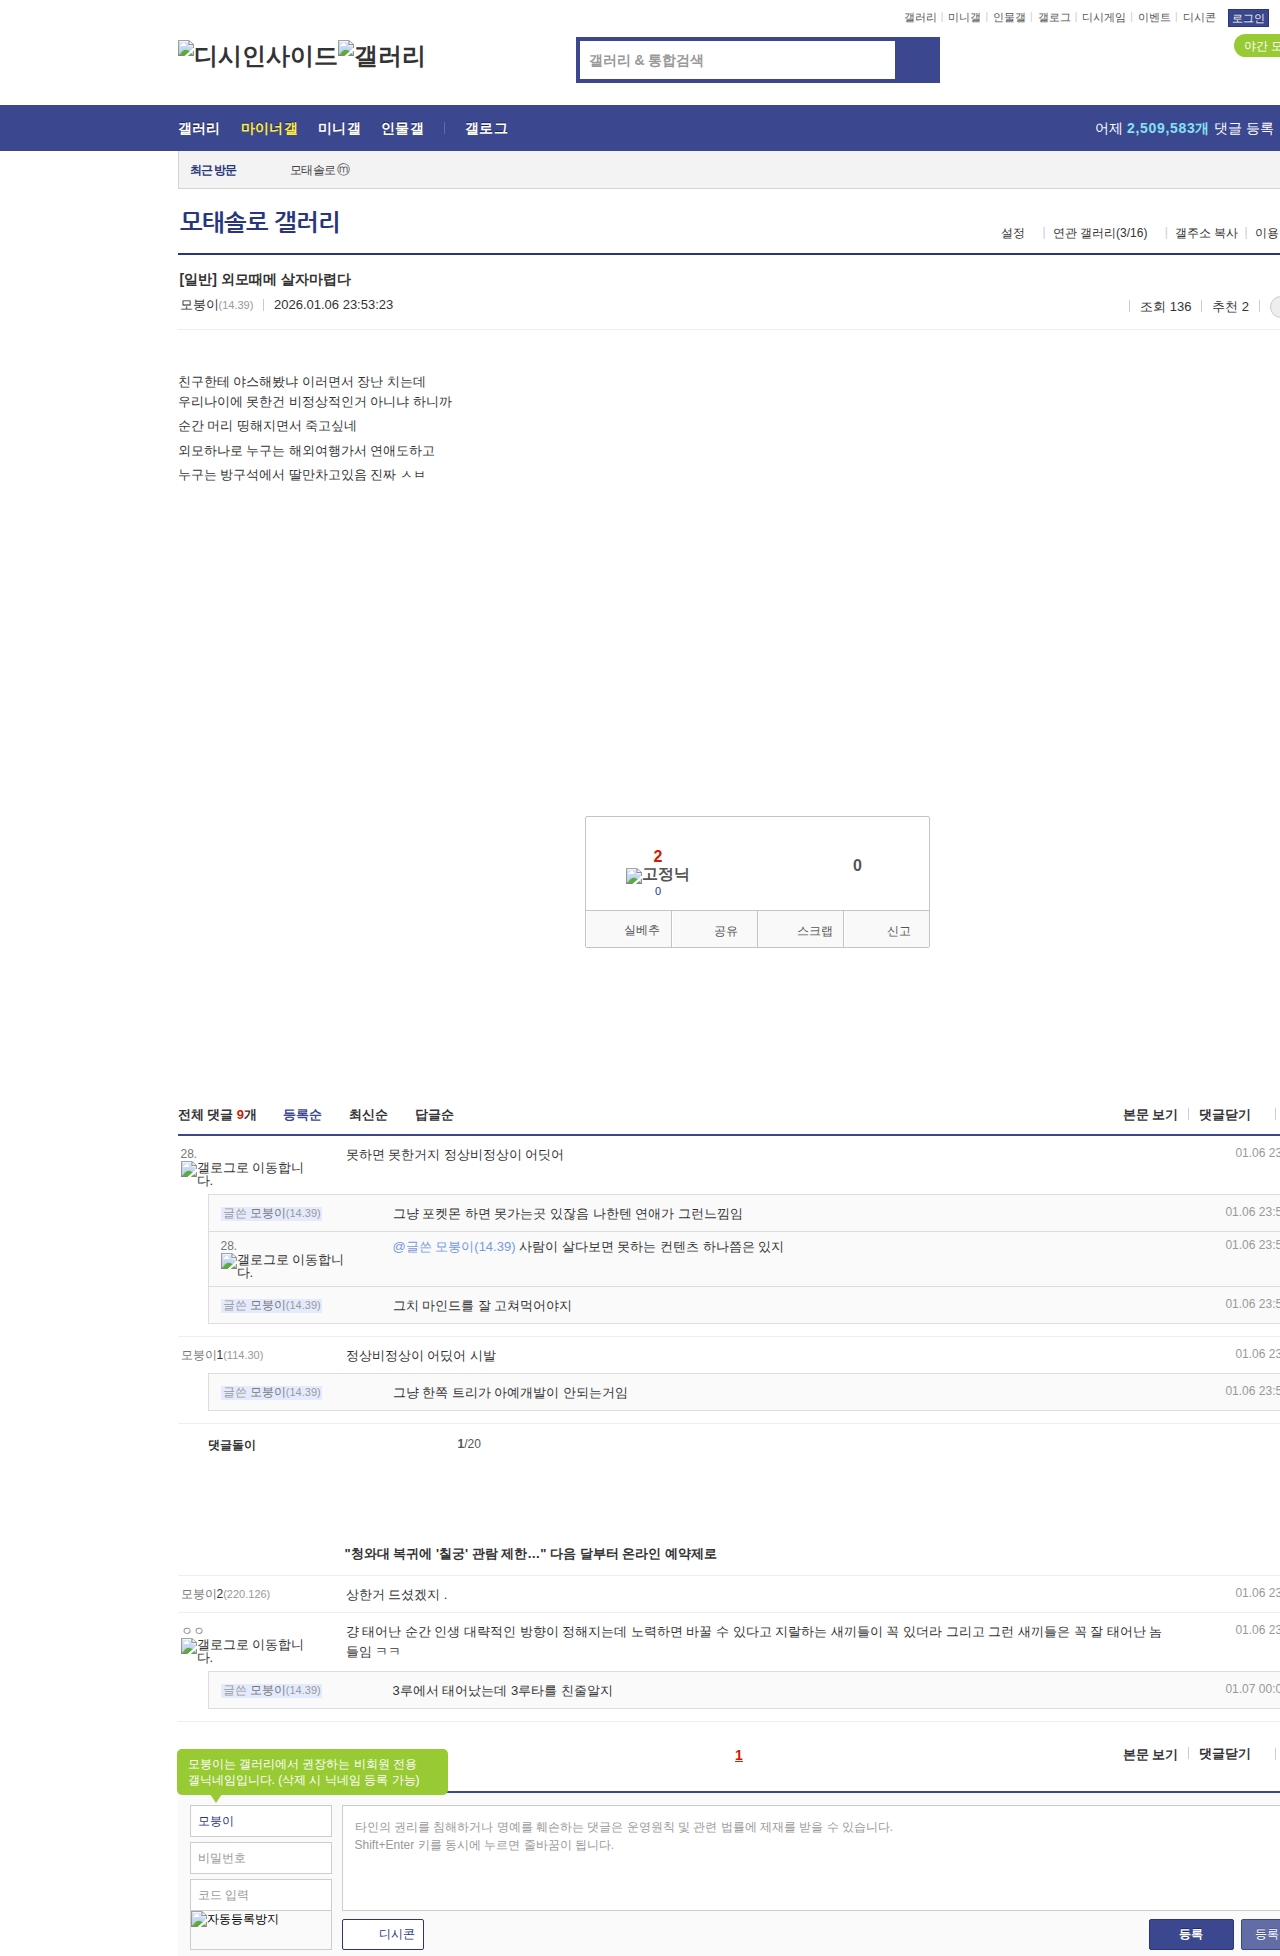The image size is (1280, 1956).
Task: Expand the 연관 갤러리(3/16) list
Action: [1099, 233]
